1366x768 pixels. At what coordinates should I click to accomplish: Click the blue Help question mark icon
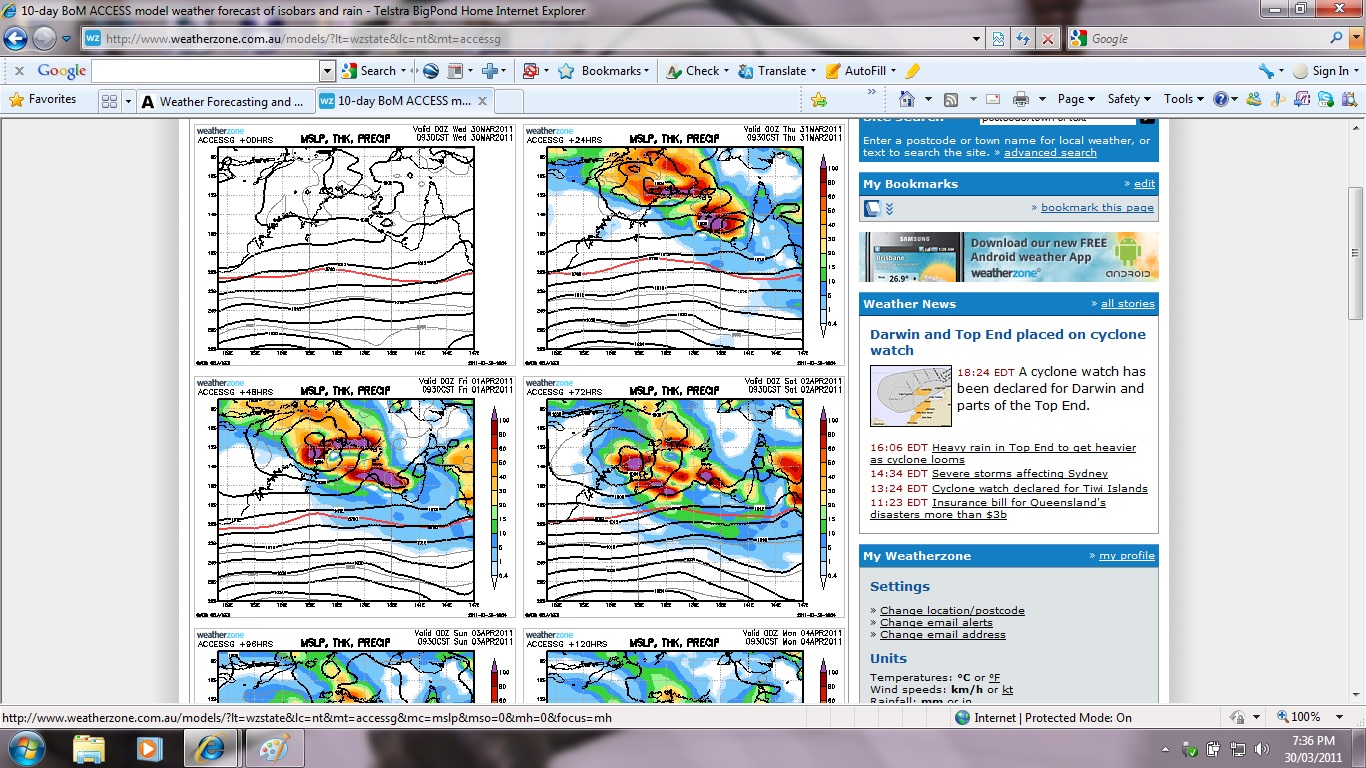click(x=1220, y=99)
